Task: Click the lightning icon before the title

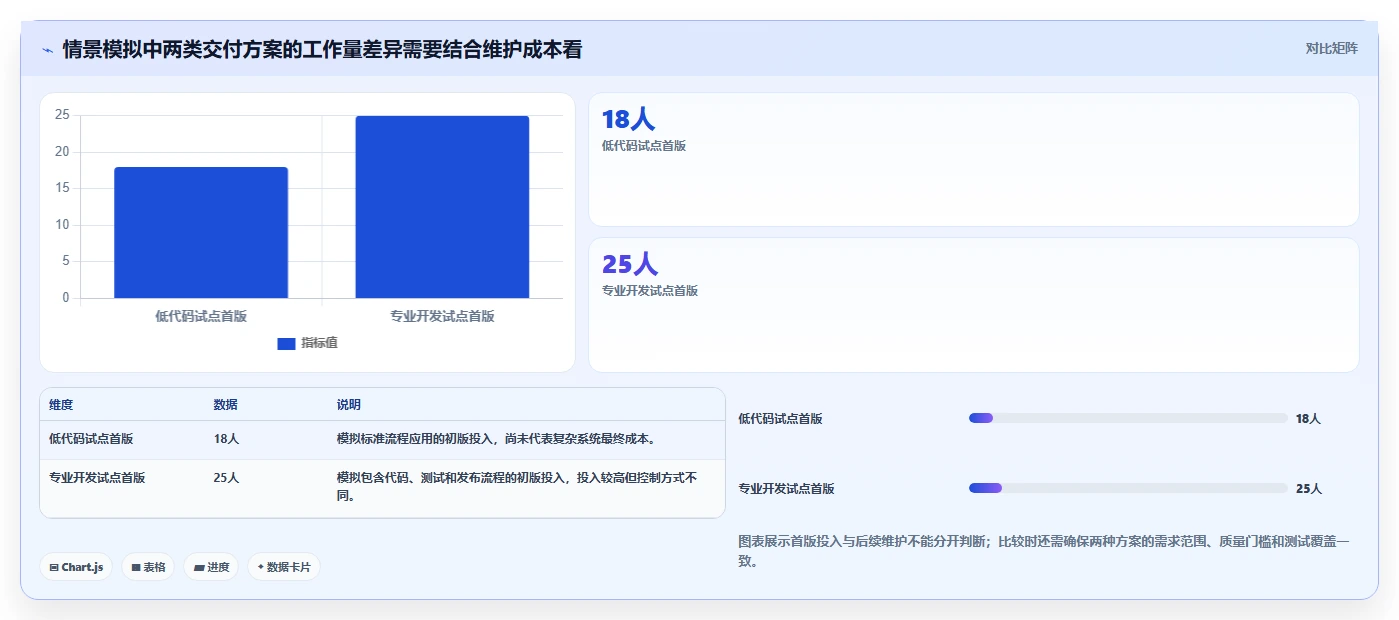Action: (x=47, y=50)
